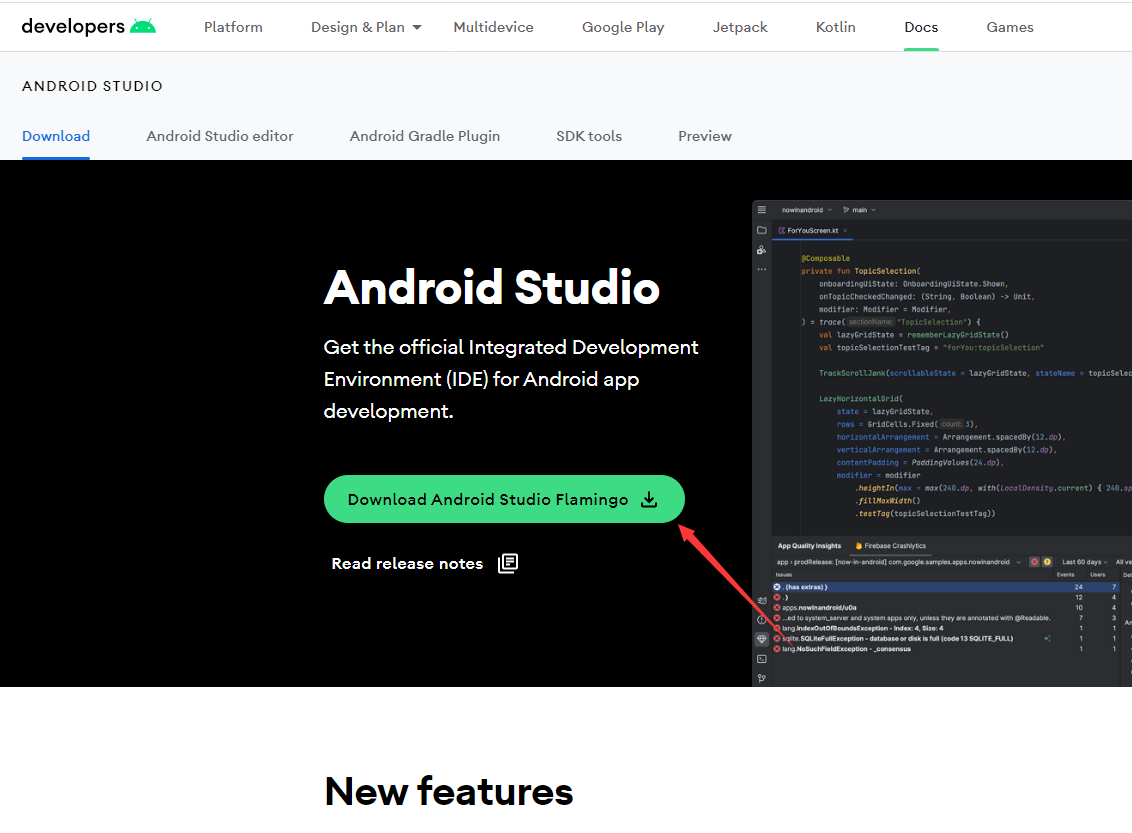Select NoSuchFieldException _consensus issue row
The width and height of the screenshot is (1132, 833).
946,649
